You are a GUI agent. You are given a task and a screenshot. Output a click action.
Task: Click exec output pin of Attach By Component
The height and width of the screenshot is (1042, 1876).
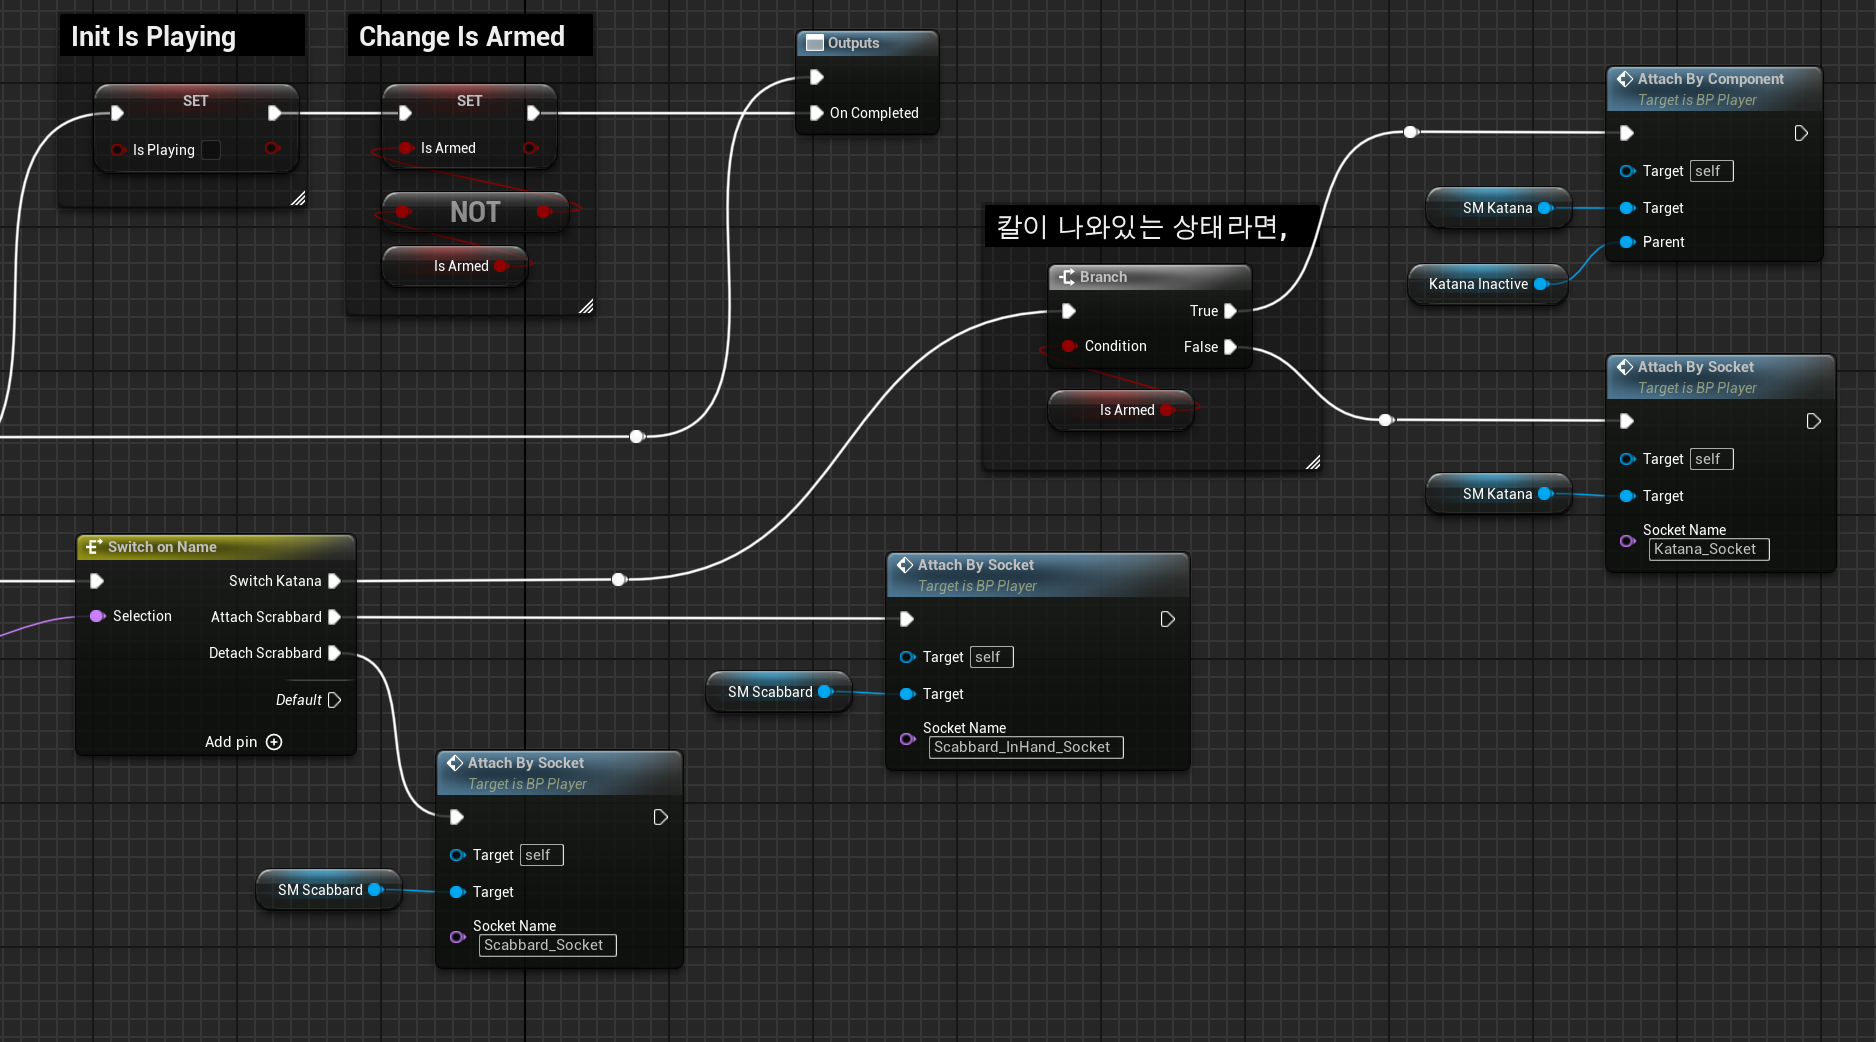point(1801,133)
